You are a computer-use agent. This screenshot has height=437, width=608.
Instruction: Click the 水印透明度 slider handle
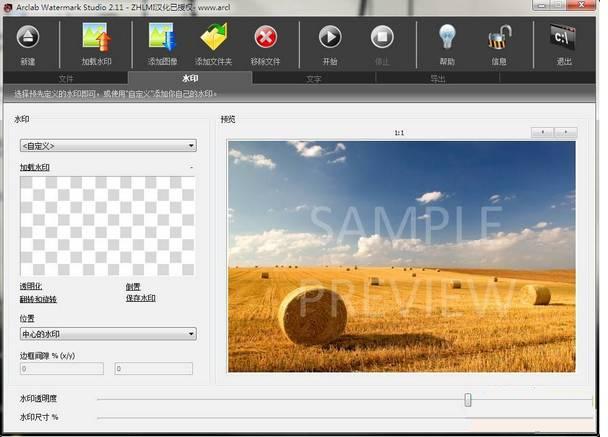click(x=468, y=399)
